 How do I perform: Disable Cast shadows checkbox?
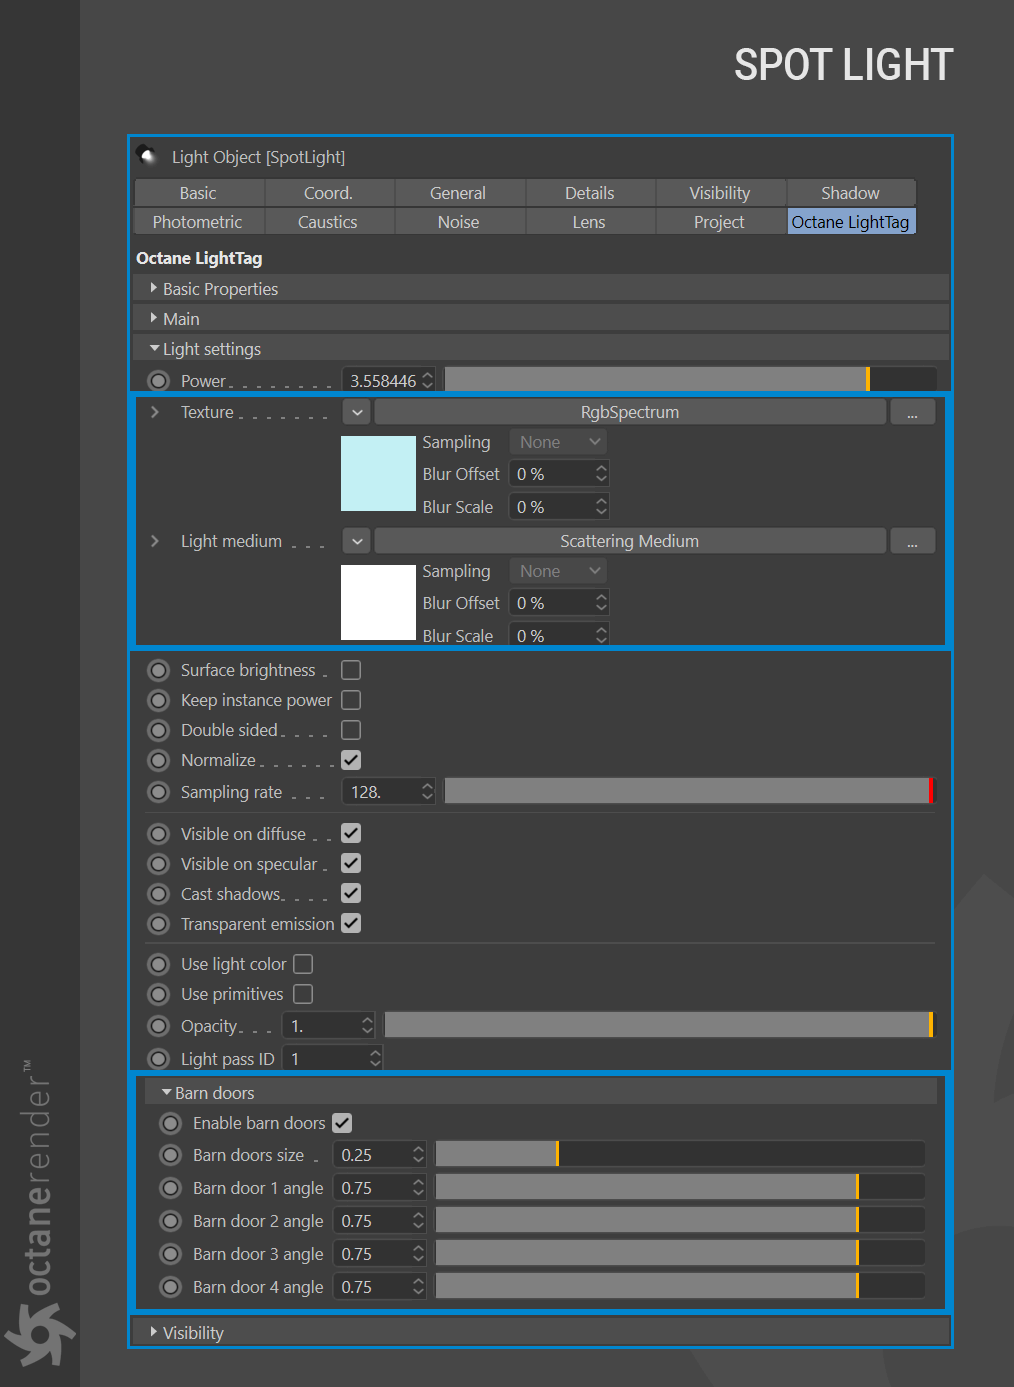click(x=351, y=893)
